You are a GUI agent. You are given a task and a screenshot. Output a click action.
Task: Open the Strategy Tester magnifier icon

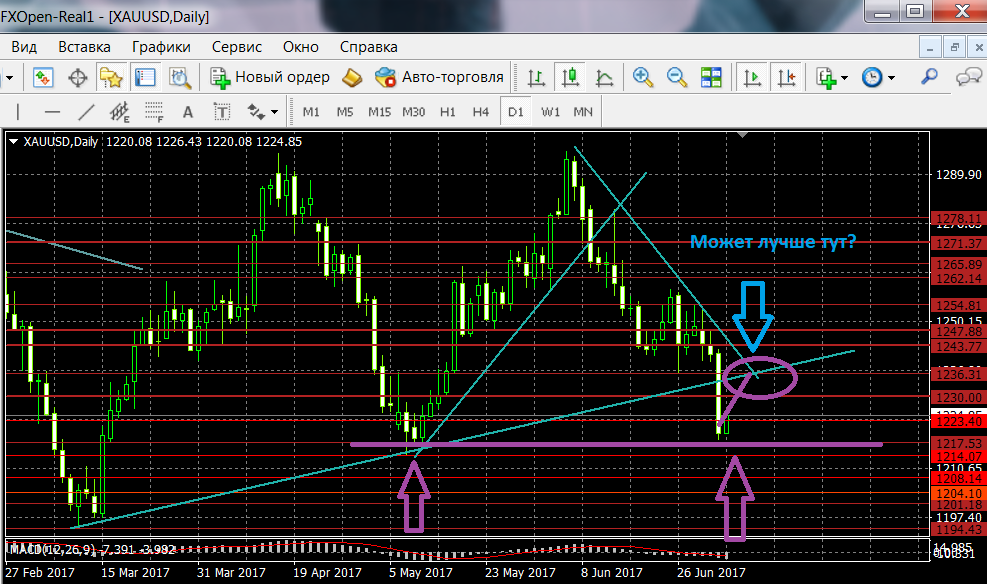click(180, 77)
